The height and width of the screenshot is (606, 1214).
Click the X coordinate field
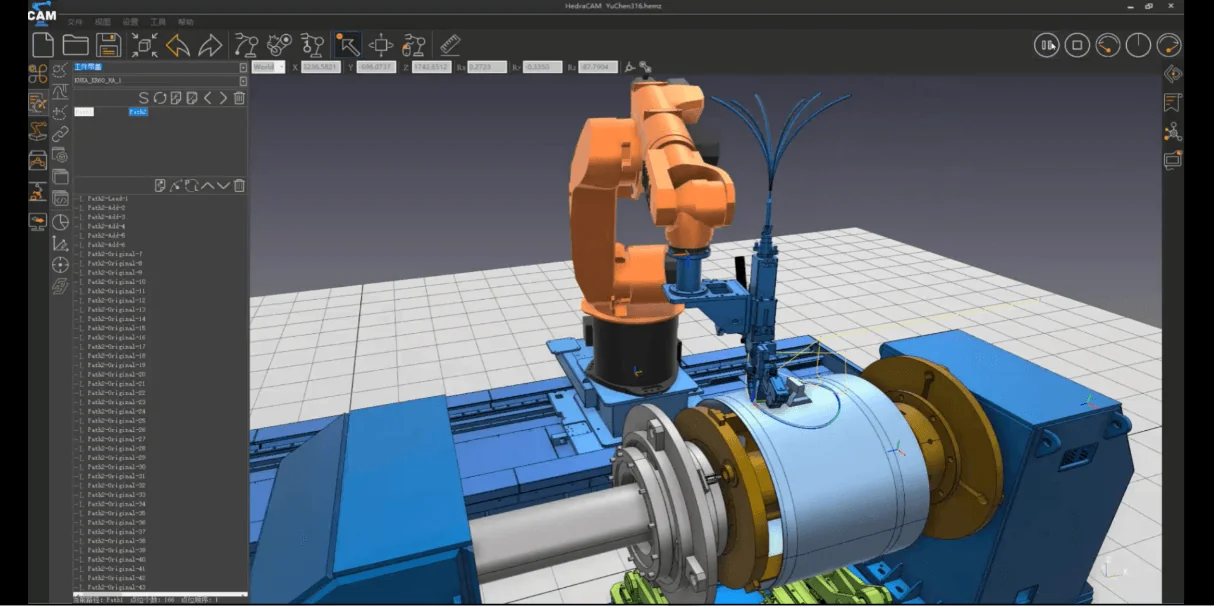tap(321, 67)
